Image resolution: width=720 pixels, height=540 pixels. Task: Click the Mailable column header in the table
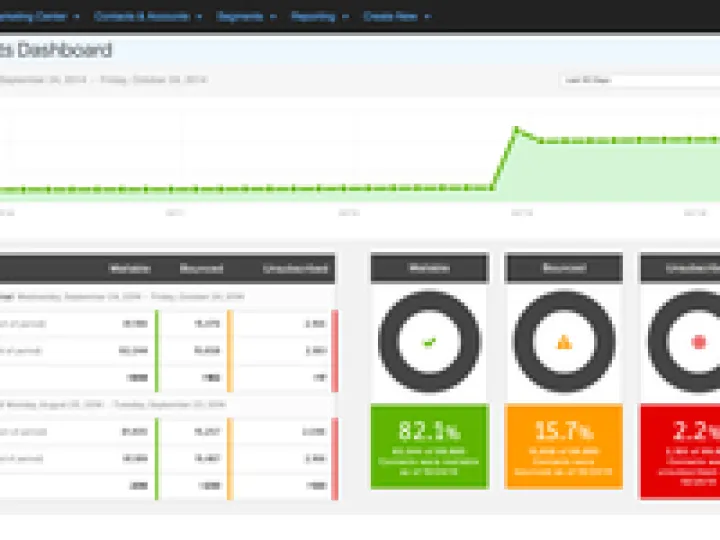[130, 268]
